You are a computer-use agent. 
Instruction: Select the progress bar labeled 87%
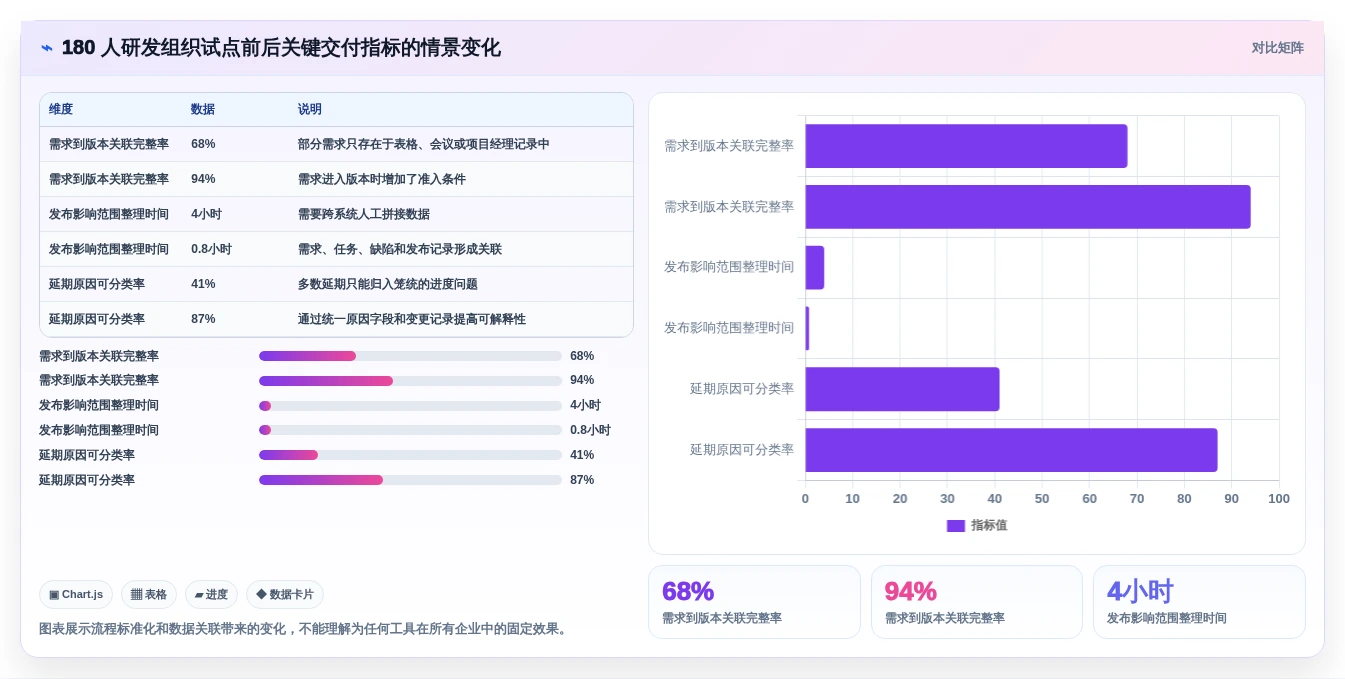(x=410, y=480)
